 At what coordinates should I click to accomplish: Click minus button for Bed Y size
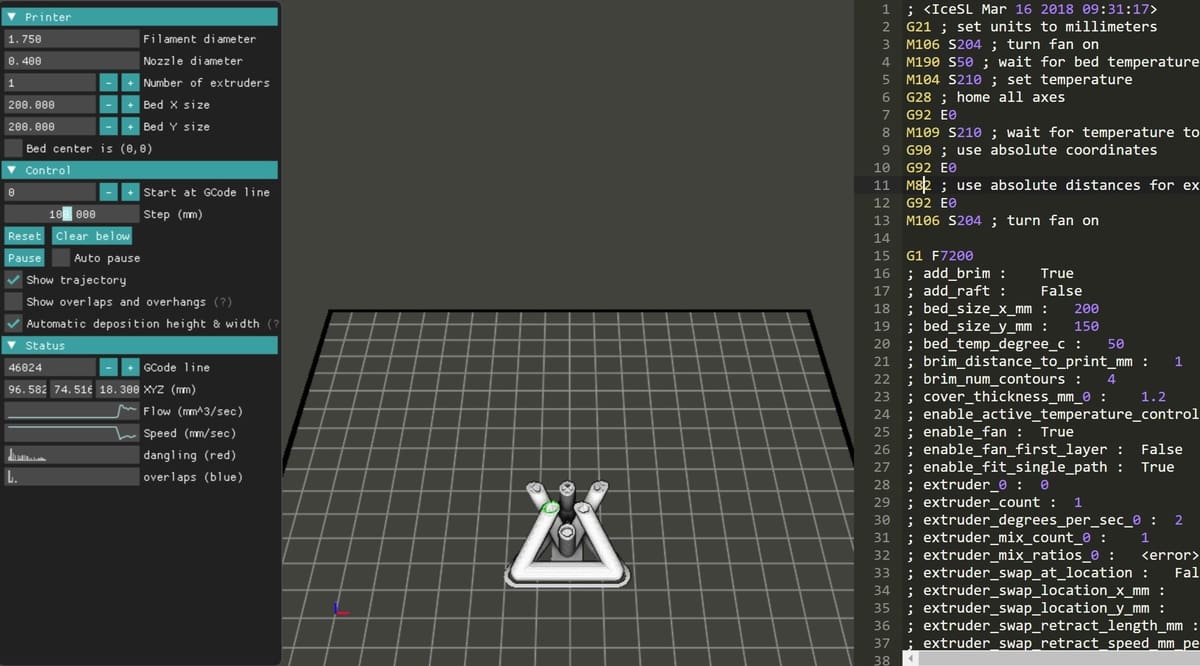(109, 127)
